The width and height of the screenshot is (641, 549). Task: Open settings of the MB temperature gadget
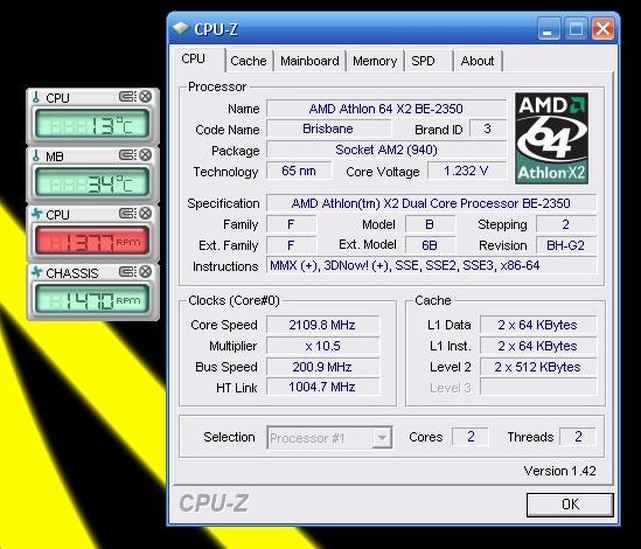tap(128, 155)
